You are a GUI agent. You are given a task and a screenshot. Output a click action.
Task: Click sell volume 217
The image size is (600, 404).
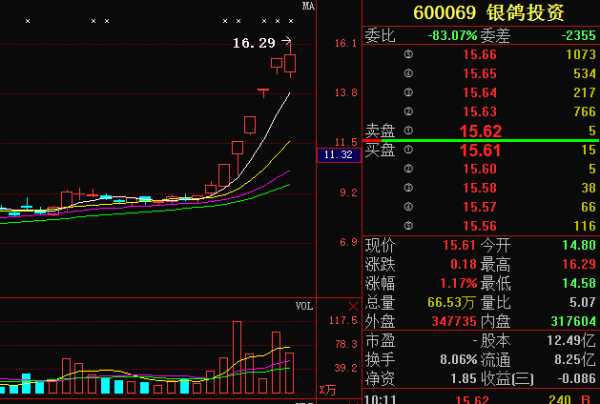[x=585, y=93]
